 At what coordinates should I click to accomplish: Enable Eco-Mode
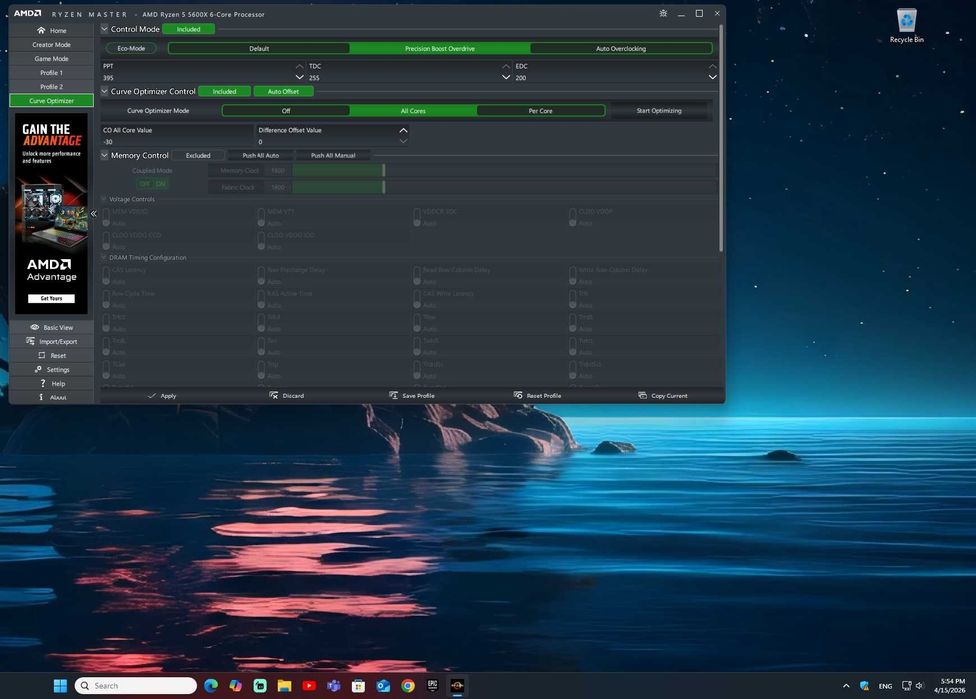(131, 49)
